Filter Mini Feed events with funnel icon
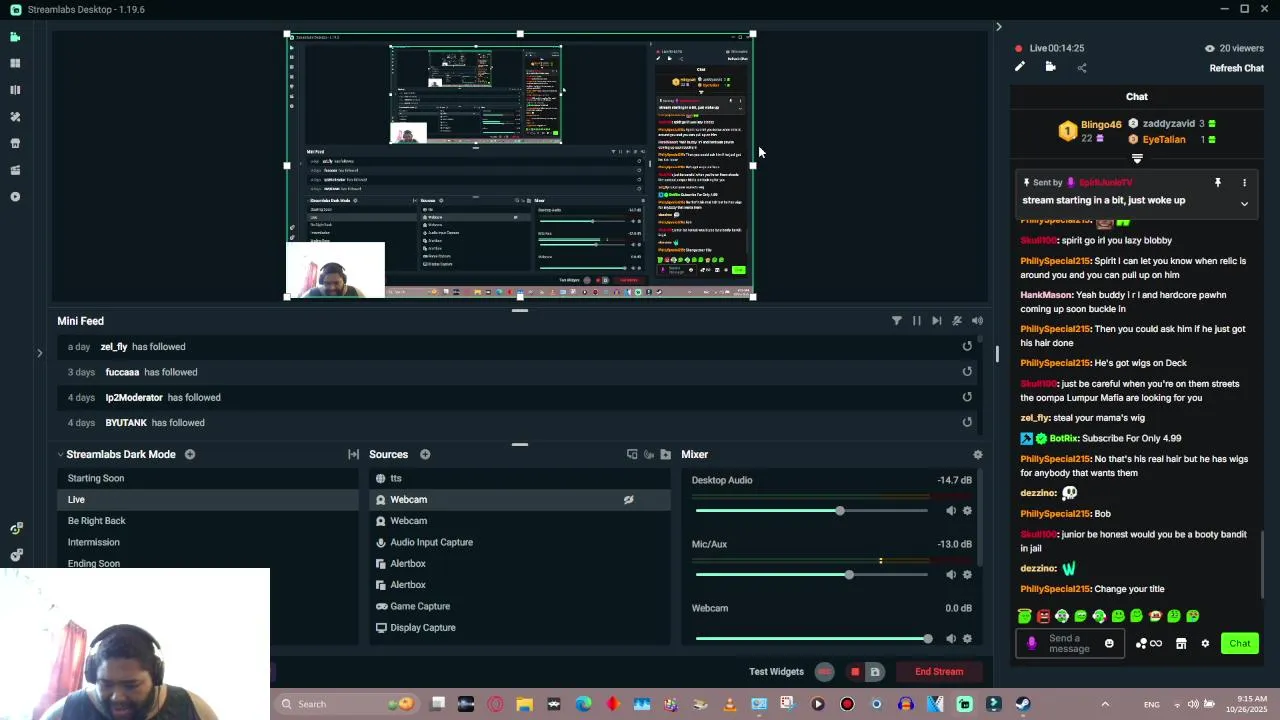Viewport: 1280px width, 720px height. pos(897,321)
